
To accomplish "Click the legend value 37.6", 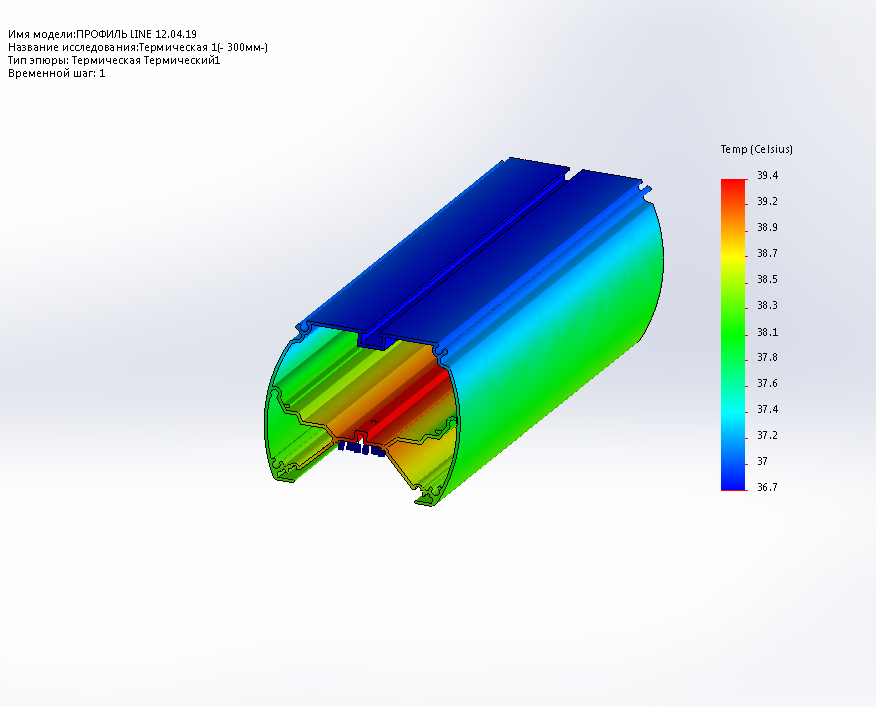I will tap(767, 383).
